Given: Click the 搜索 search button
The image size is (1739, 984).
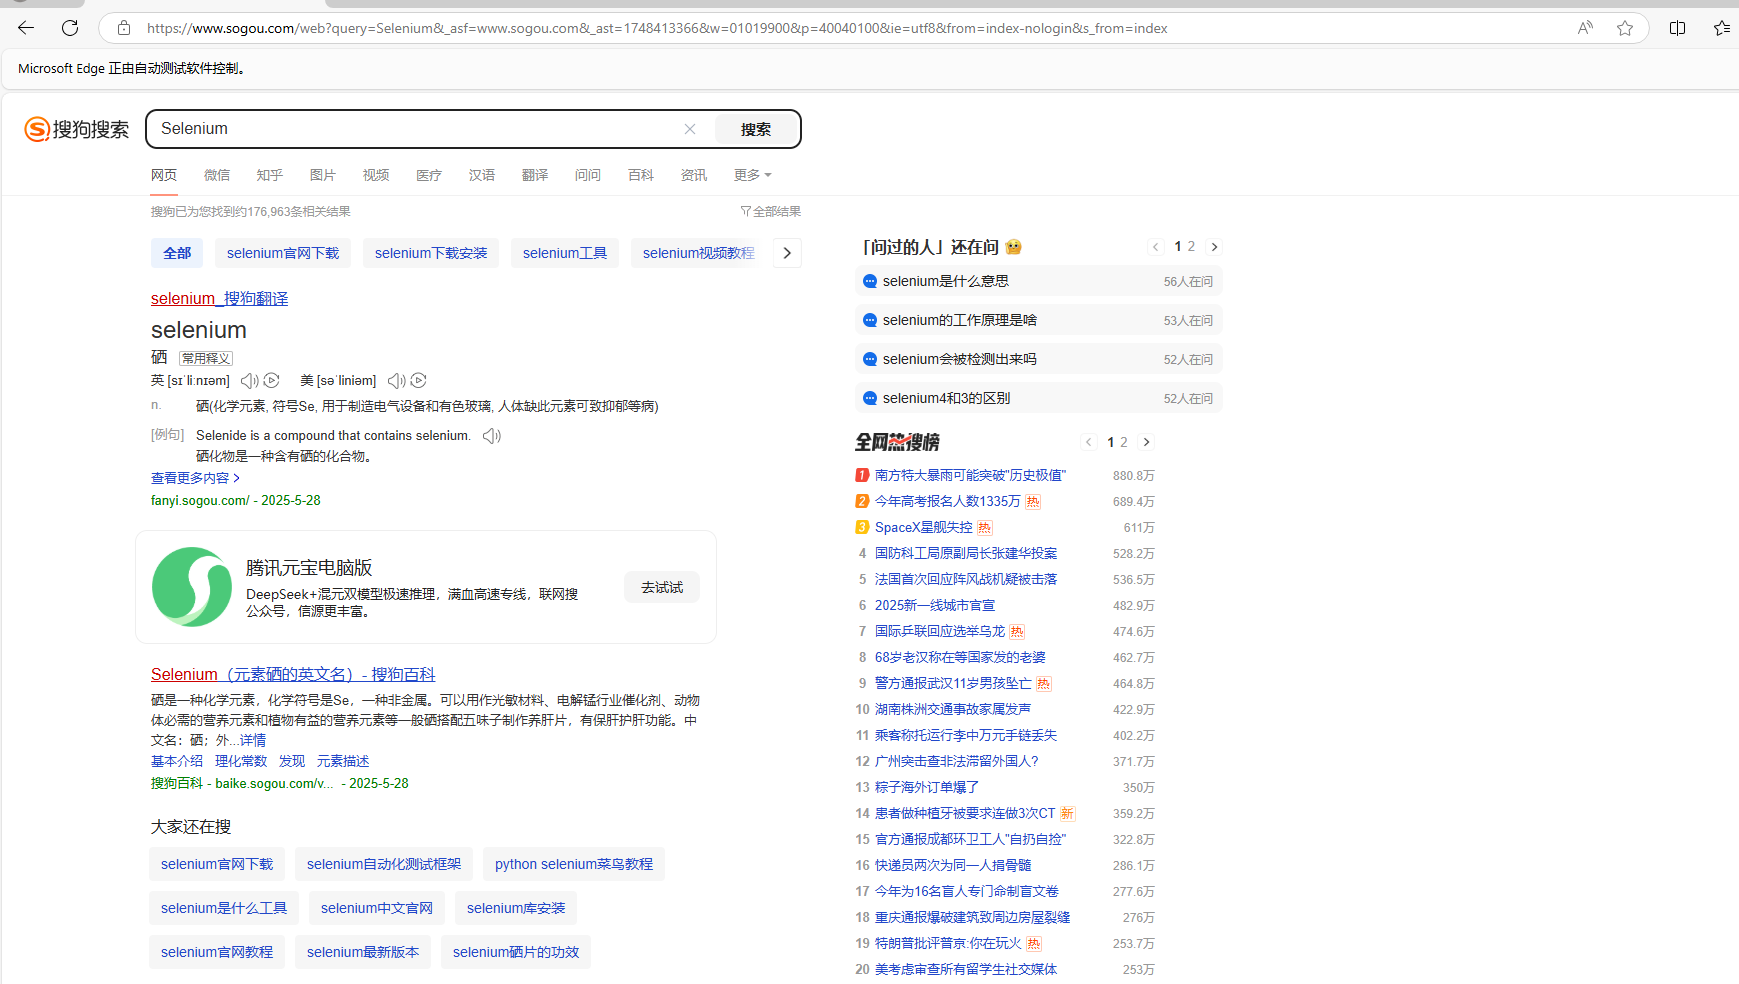Looking at the screenshot, I should pyautogui.click(x=756, y=129).
